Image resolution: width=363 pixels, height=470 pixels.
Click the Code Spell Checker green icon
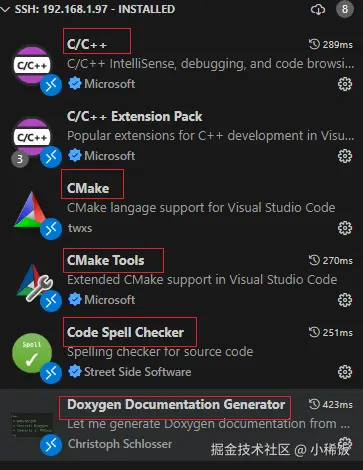point(32,353)
